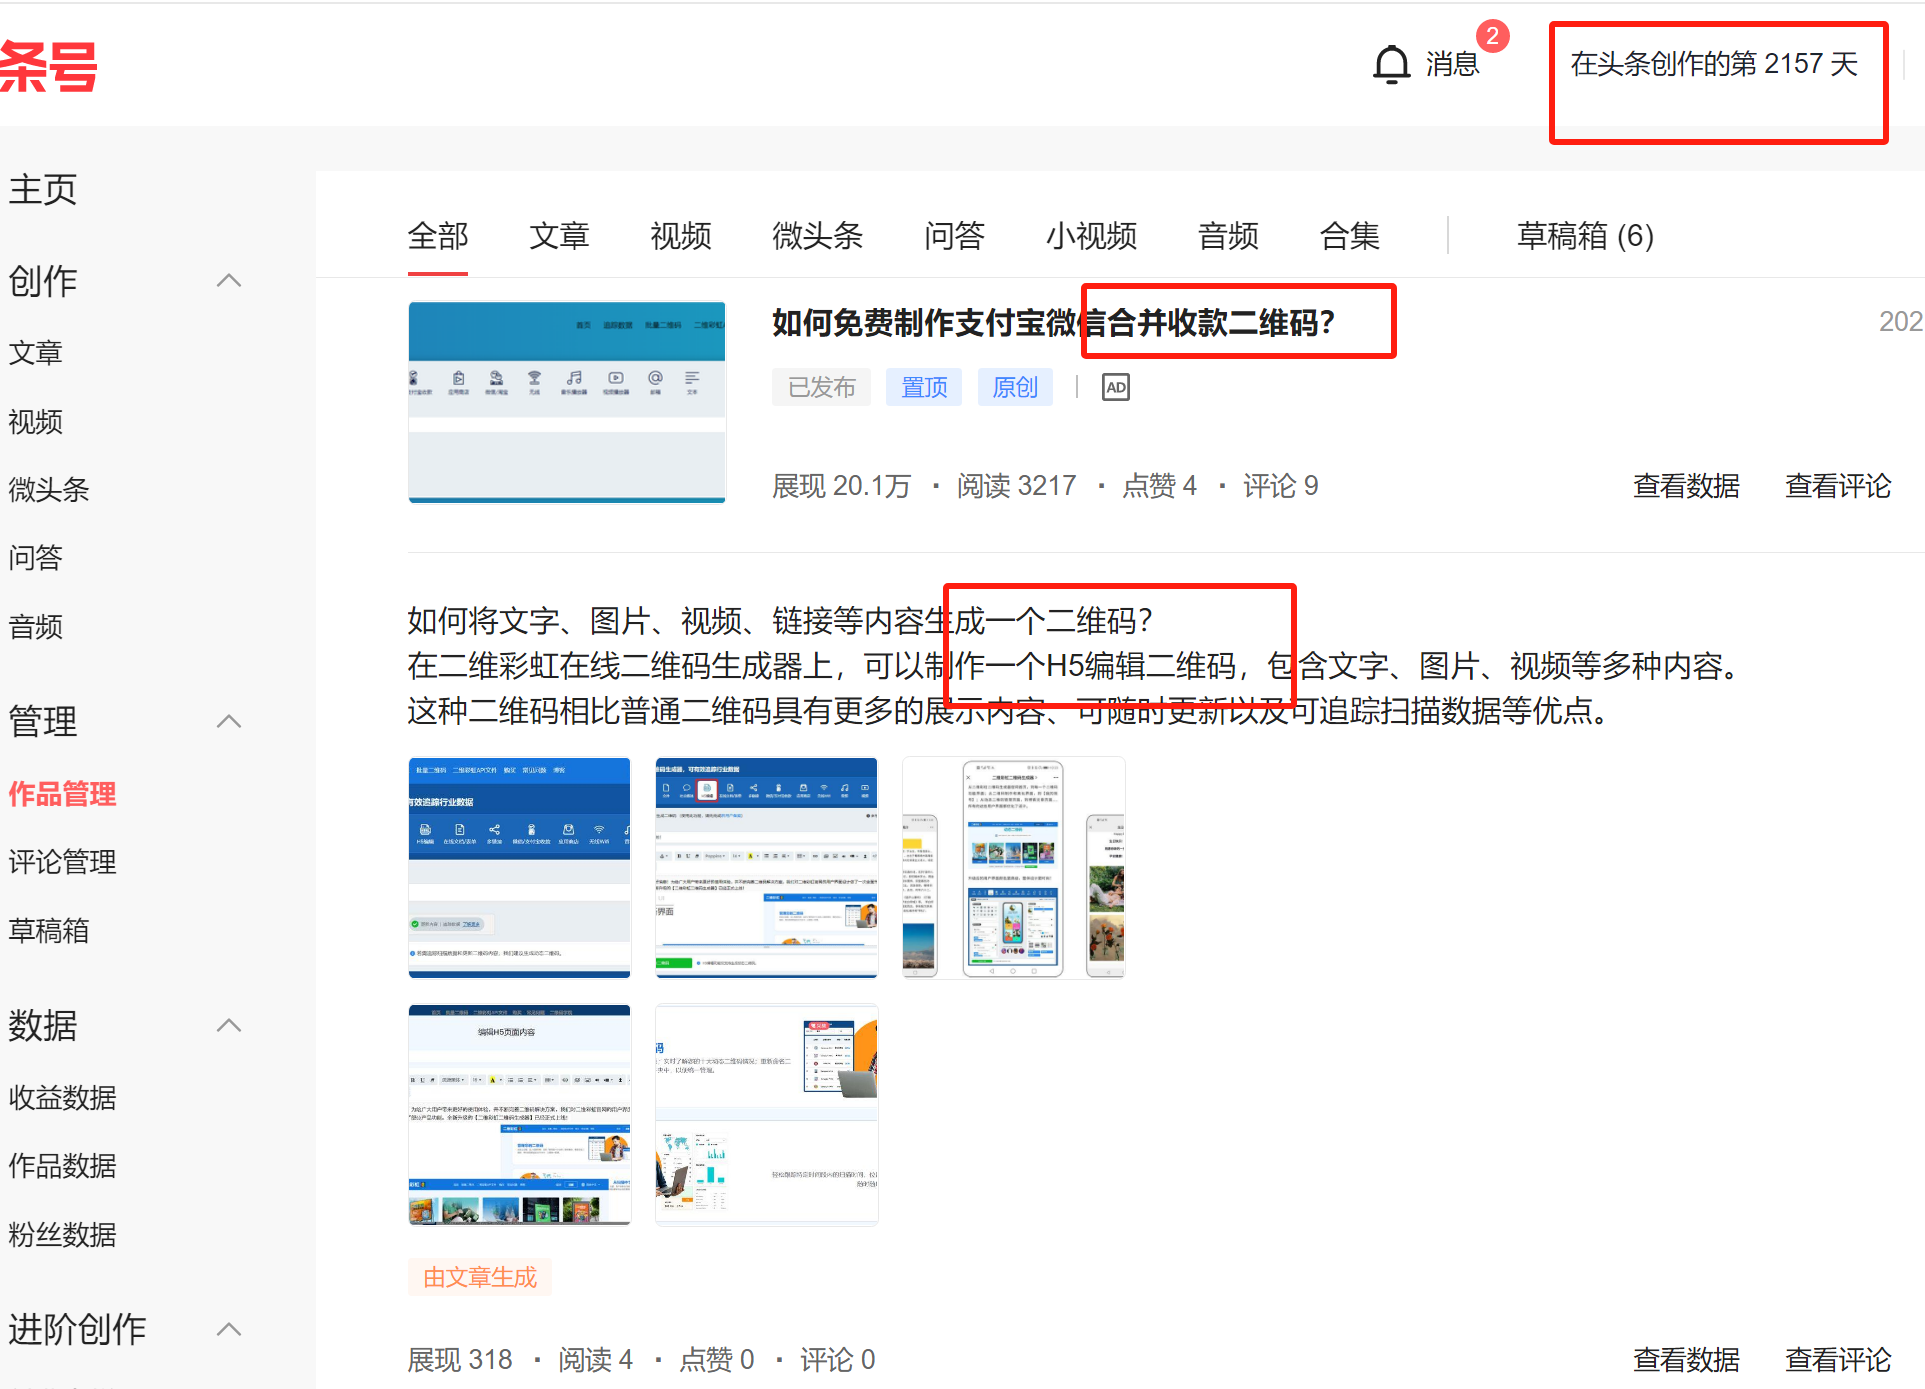The image size is (1925, 1389).
Task: Click the 置顶 tag on first article
Action: click(x=924, y=387)
